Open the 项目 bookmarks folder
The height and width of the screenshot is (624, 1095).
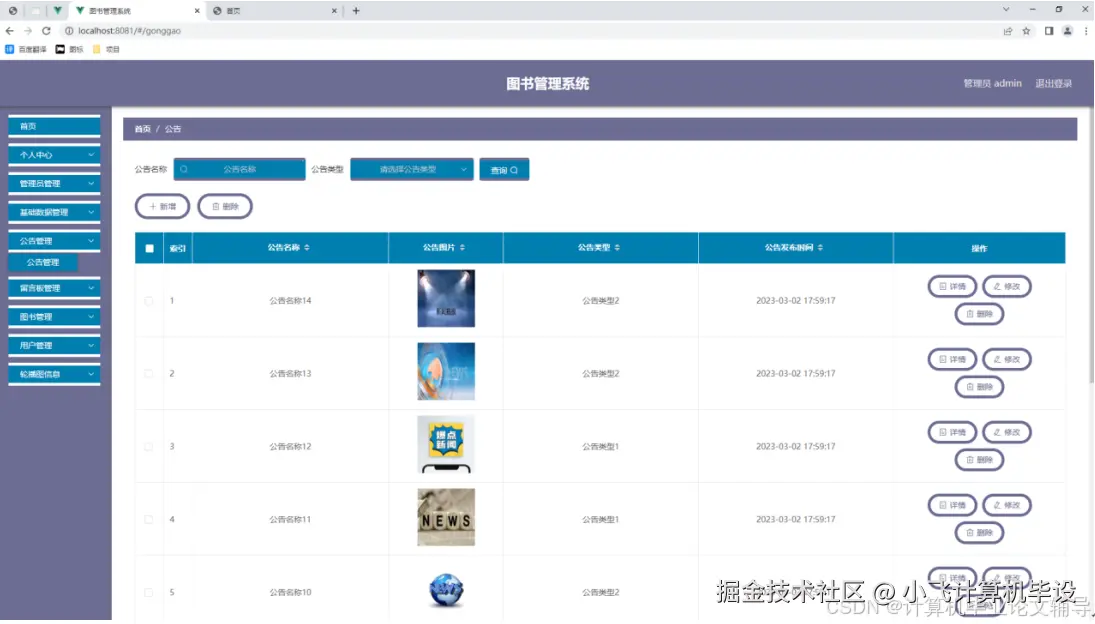coord(106,50)
